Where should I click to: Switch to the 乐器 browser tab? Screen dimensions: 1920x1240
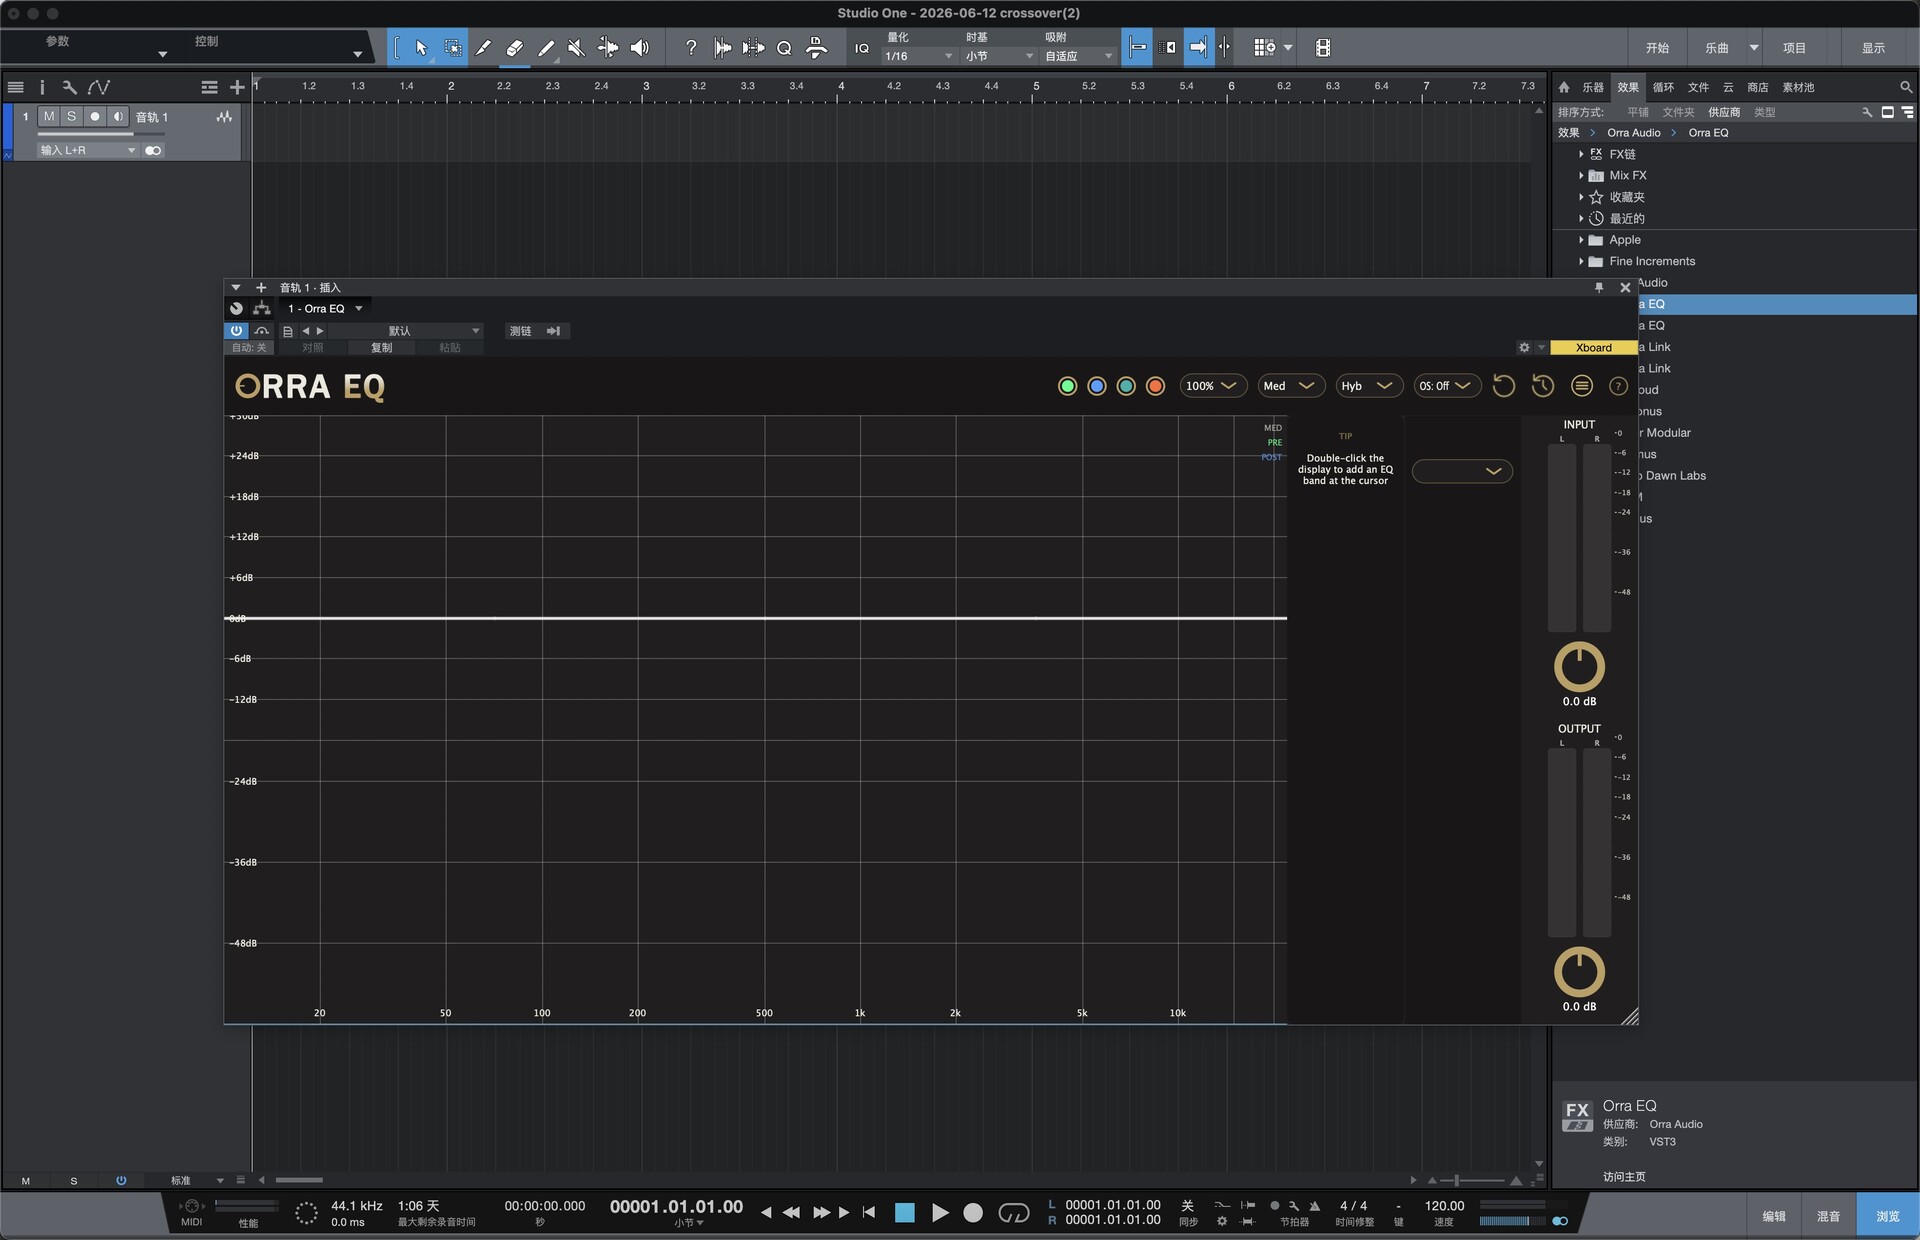[x=1593, y=87]
